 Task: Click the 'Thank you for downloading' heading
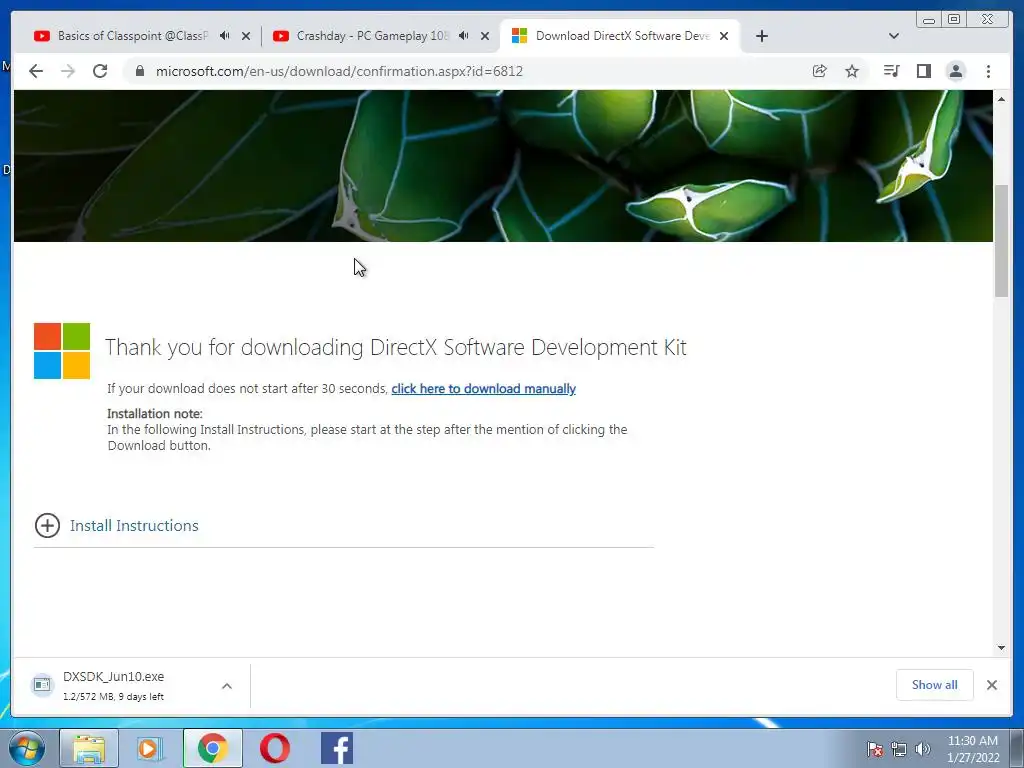396,347
